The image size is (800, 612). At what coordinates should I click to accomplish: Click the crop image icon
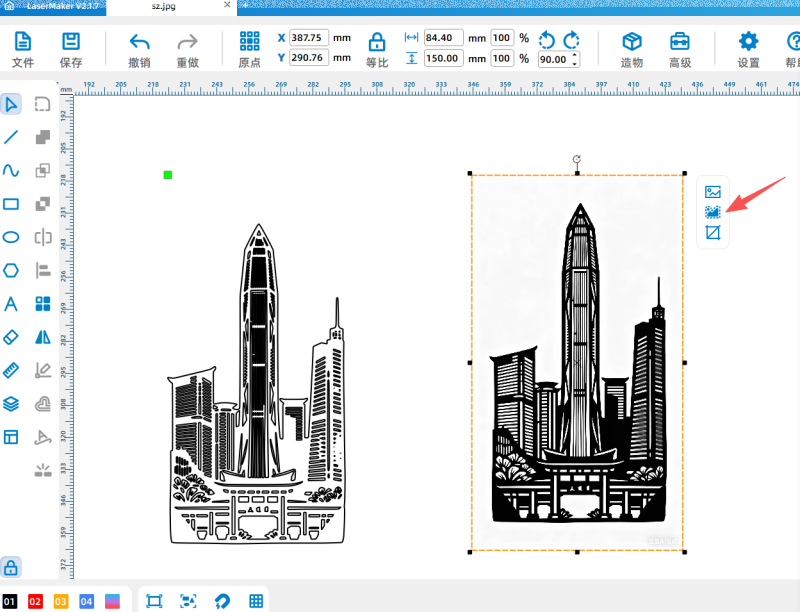pyautogui.click(x=713, y=233)
